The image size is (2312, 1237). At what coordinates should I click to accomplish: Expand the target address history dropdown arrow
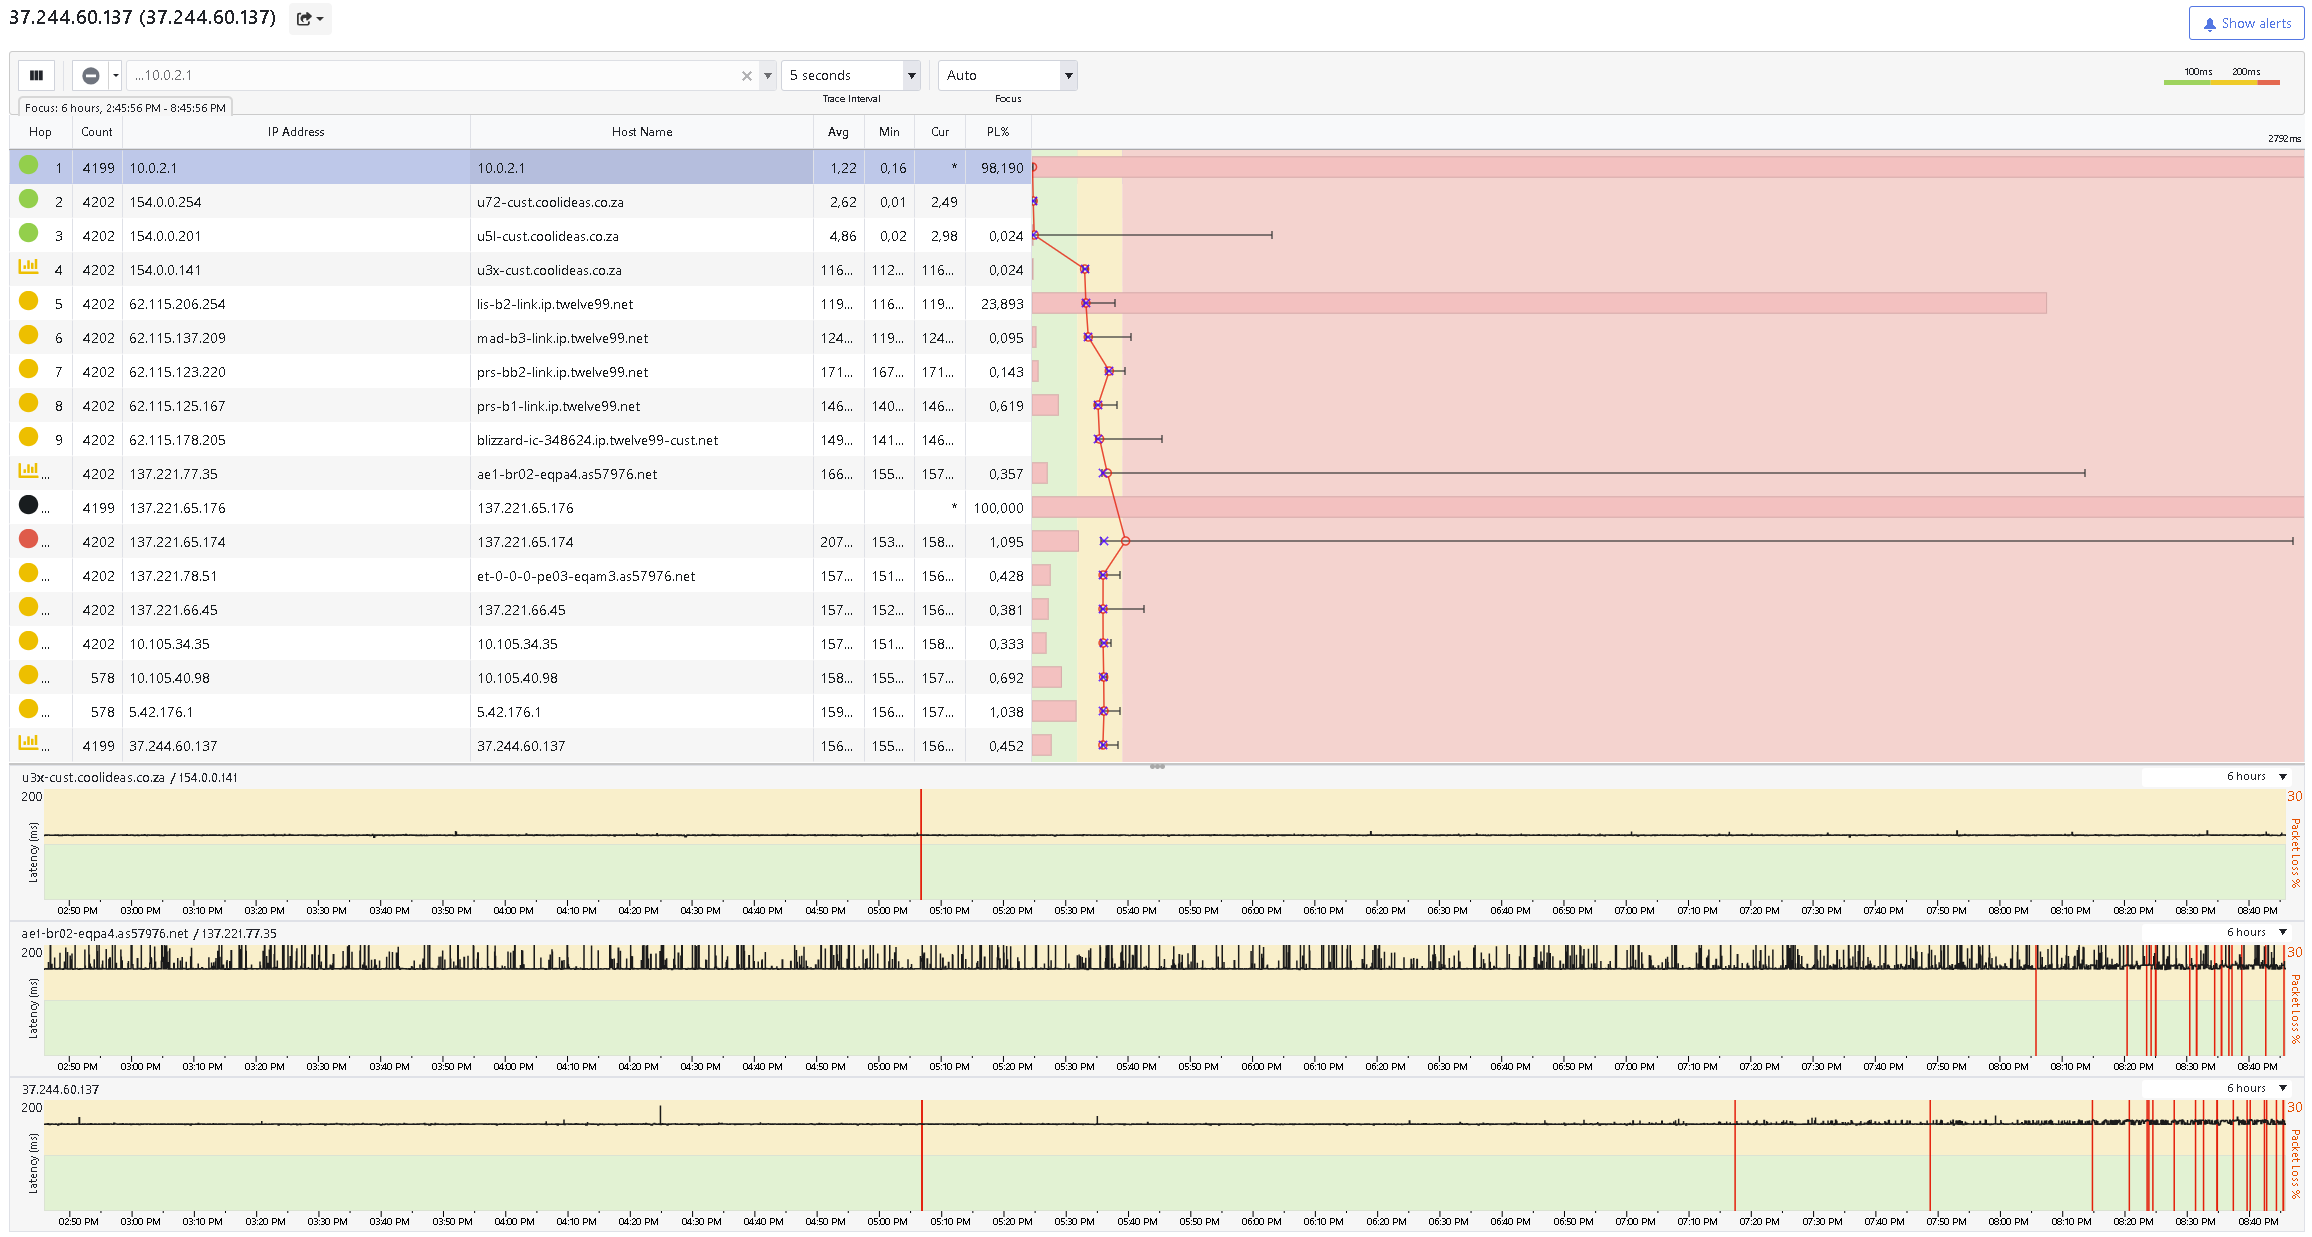click(x=768, y=76)
